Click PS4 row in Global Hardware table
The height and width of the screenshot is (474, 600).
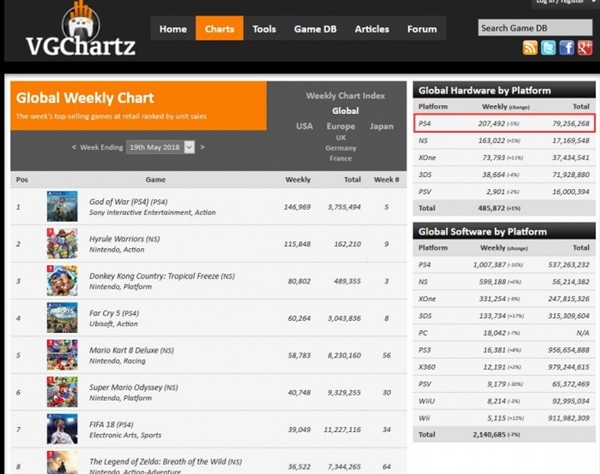point(504,123)
